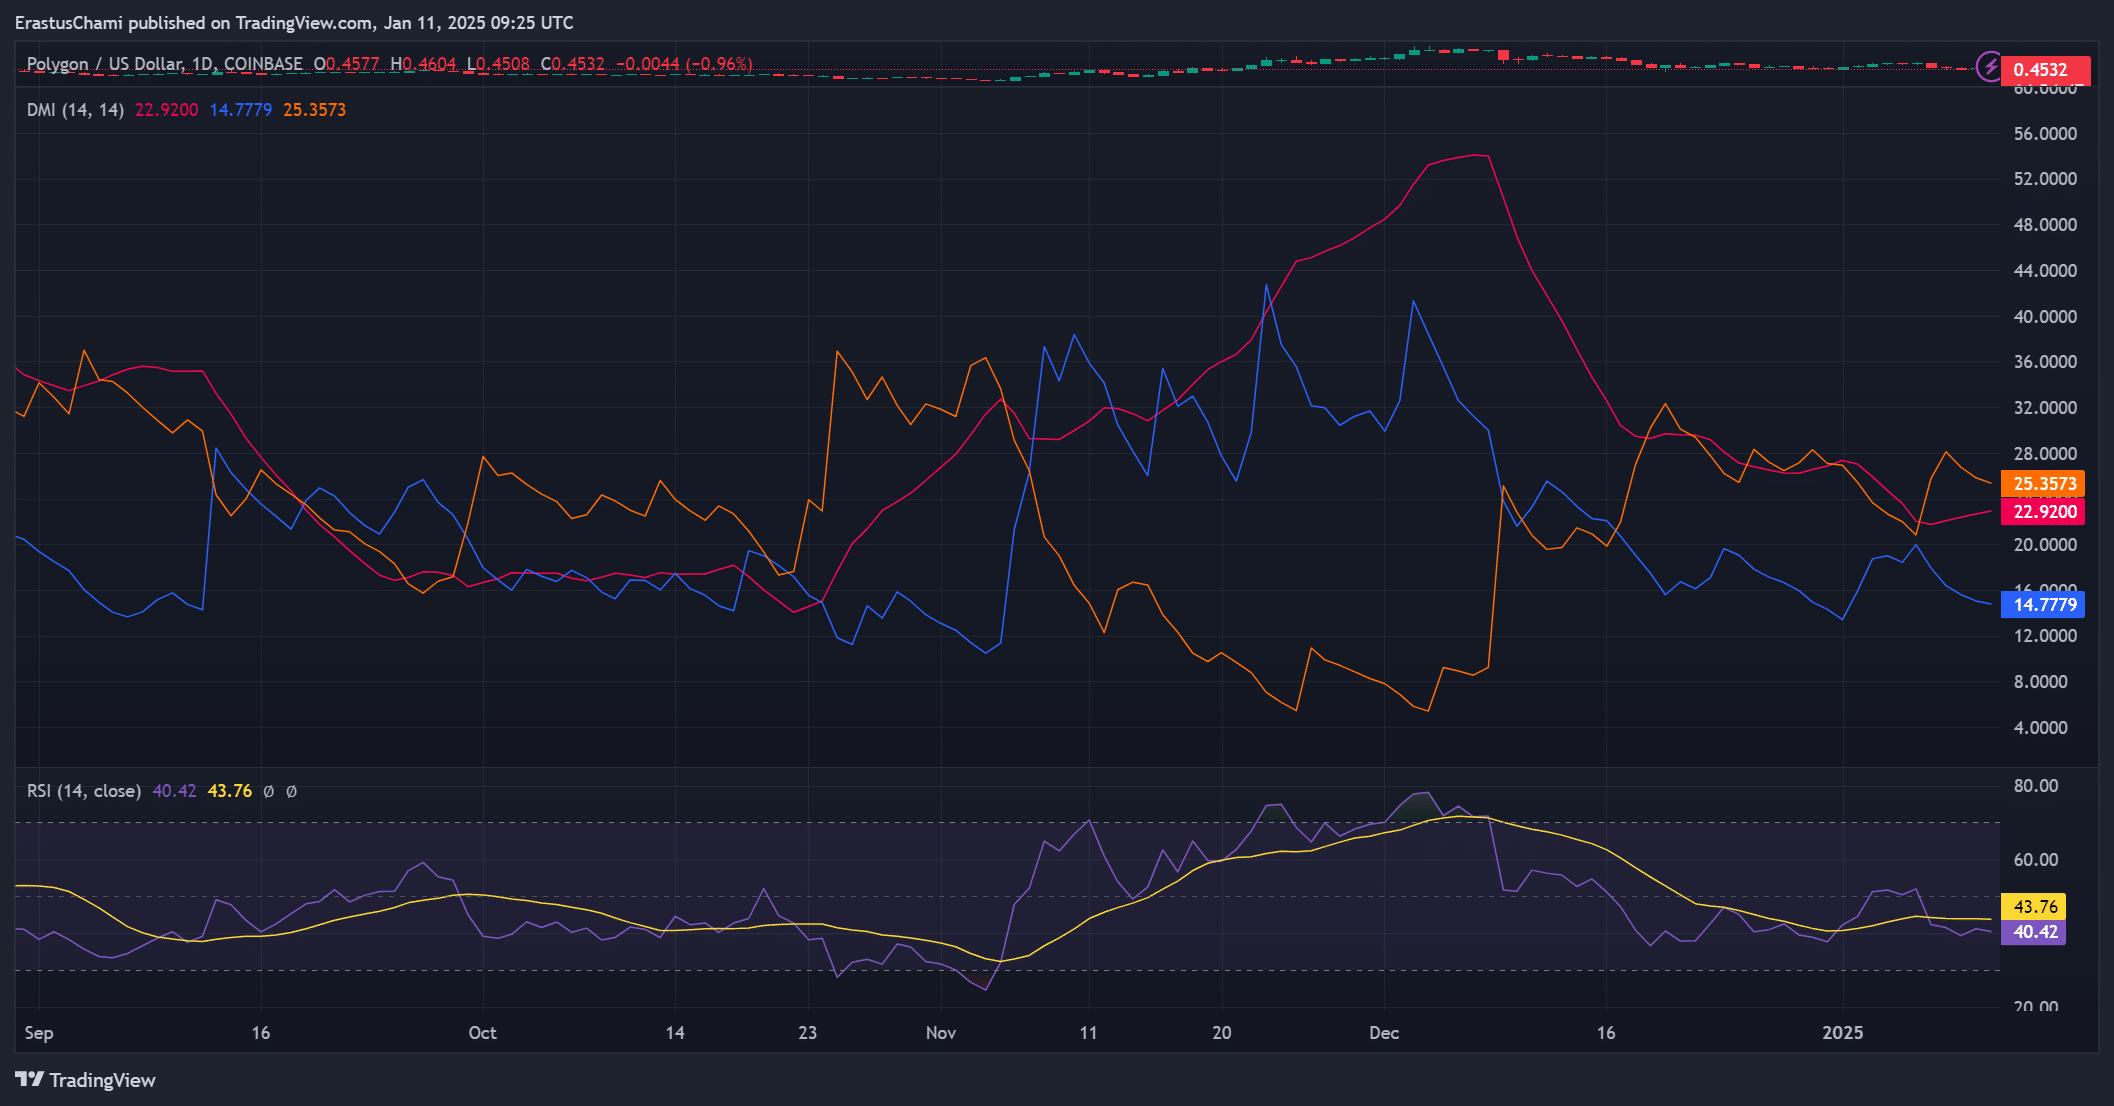Click the TradingView wordmark link
The height and width of the screenshot is (1106, 2114).
point(102,1080)
